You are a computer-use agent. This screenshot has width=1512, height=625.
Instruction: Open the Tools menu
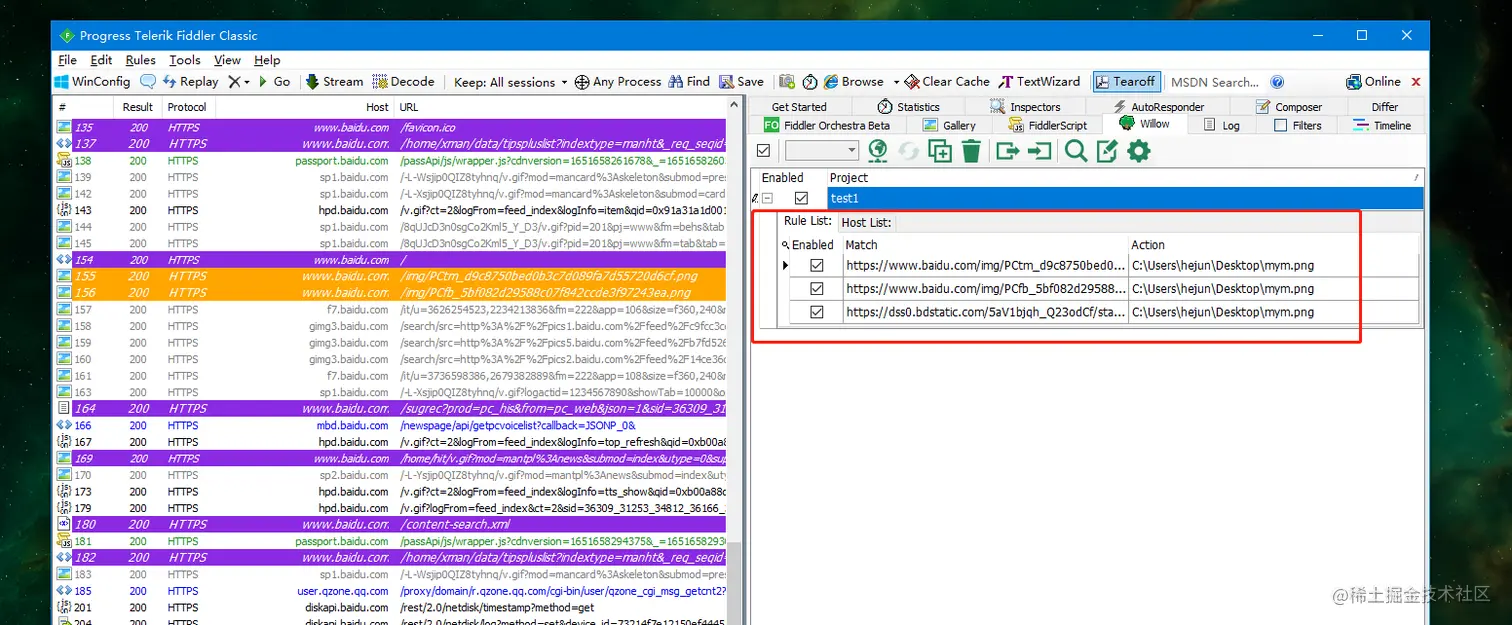click(185, 60)
